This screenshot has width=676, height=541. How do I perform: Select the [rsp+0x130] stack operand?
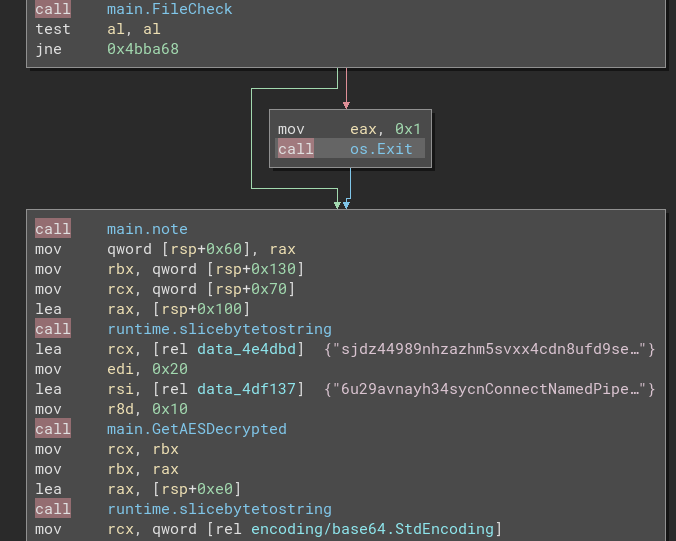(254, 269)
